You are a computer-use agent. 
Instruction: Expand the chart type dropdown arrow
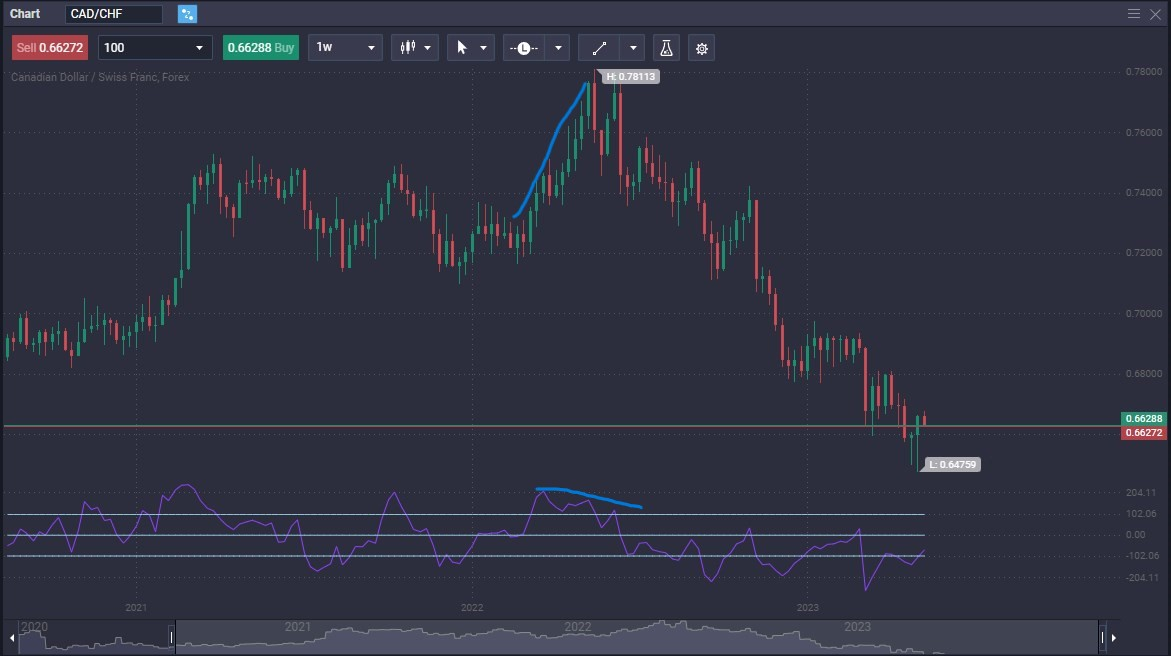(x=427, y=47)
